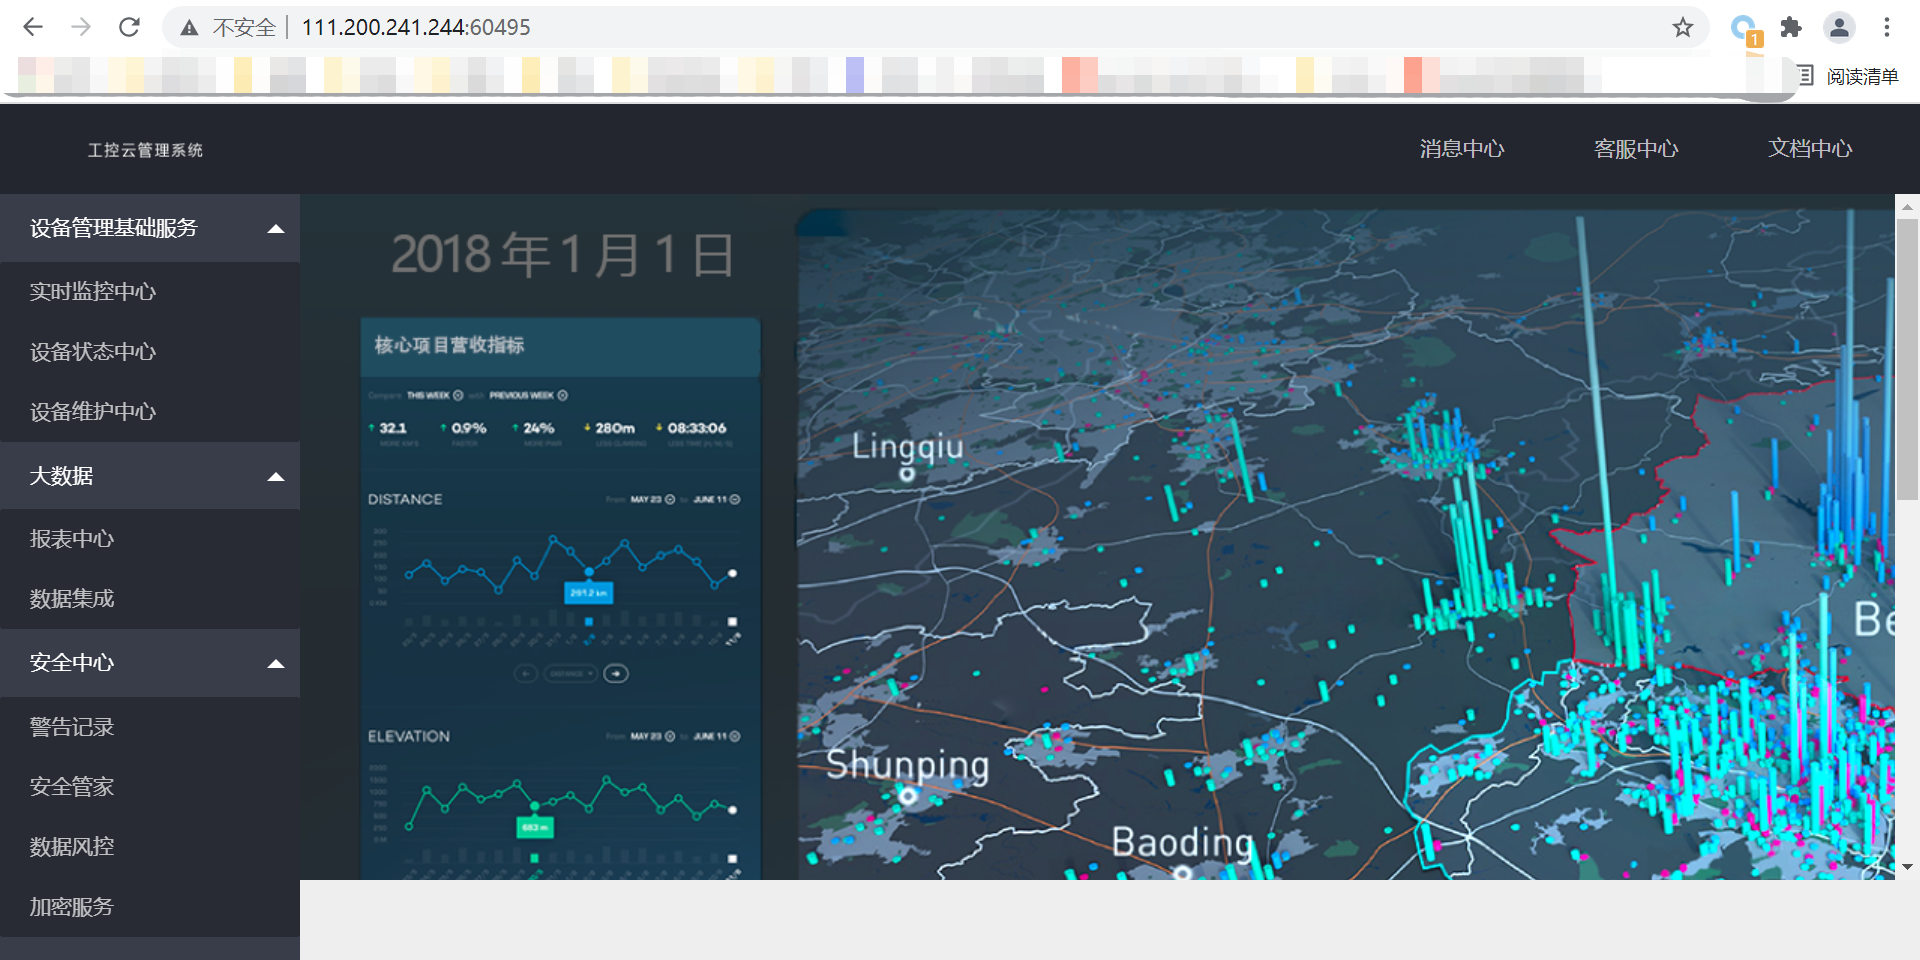Open ELEVATION chart MAY 23 date picker

[652, 737]
